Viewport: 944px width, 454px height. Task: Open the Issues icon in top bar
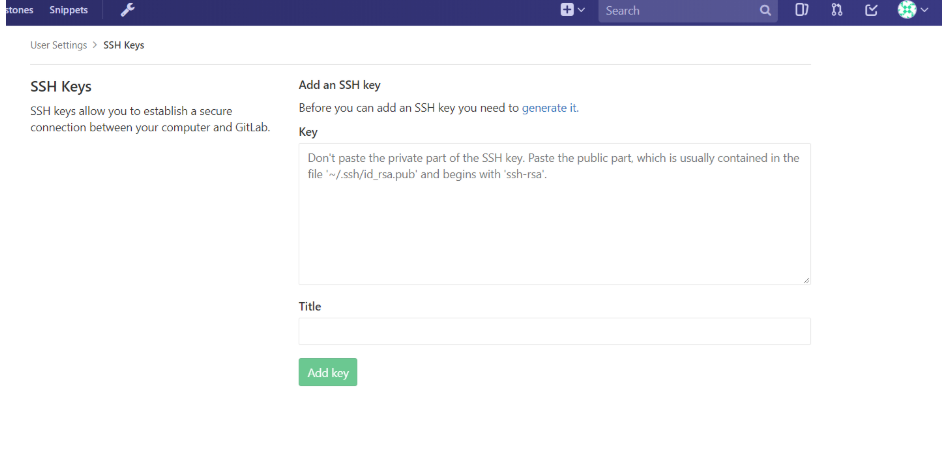point(801,10)
